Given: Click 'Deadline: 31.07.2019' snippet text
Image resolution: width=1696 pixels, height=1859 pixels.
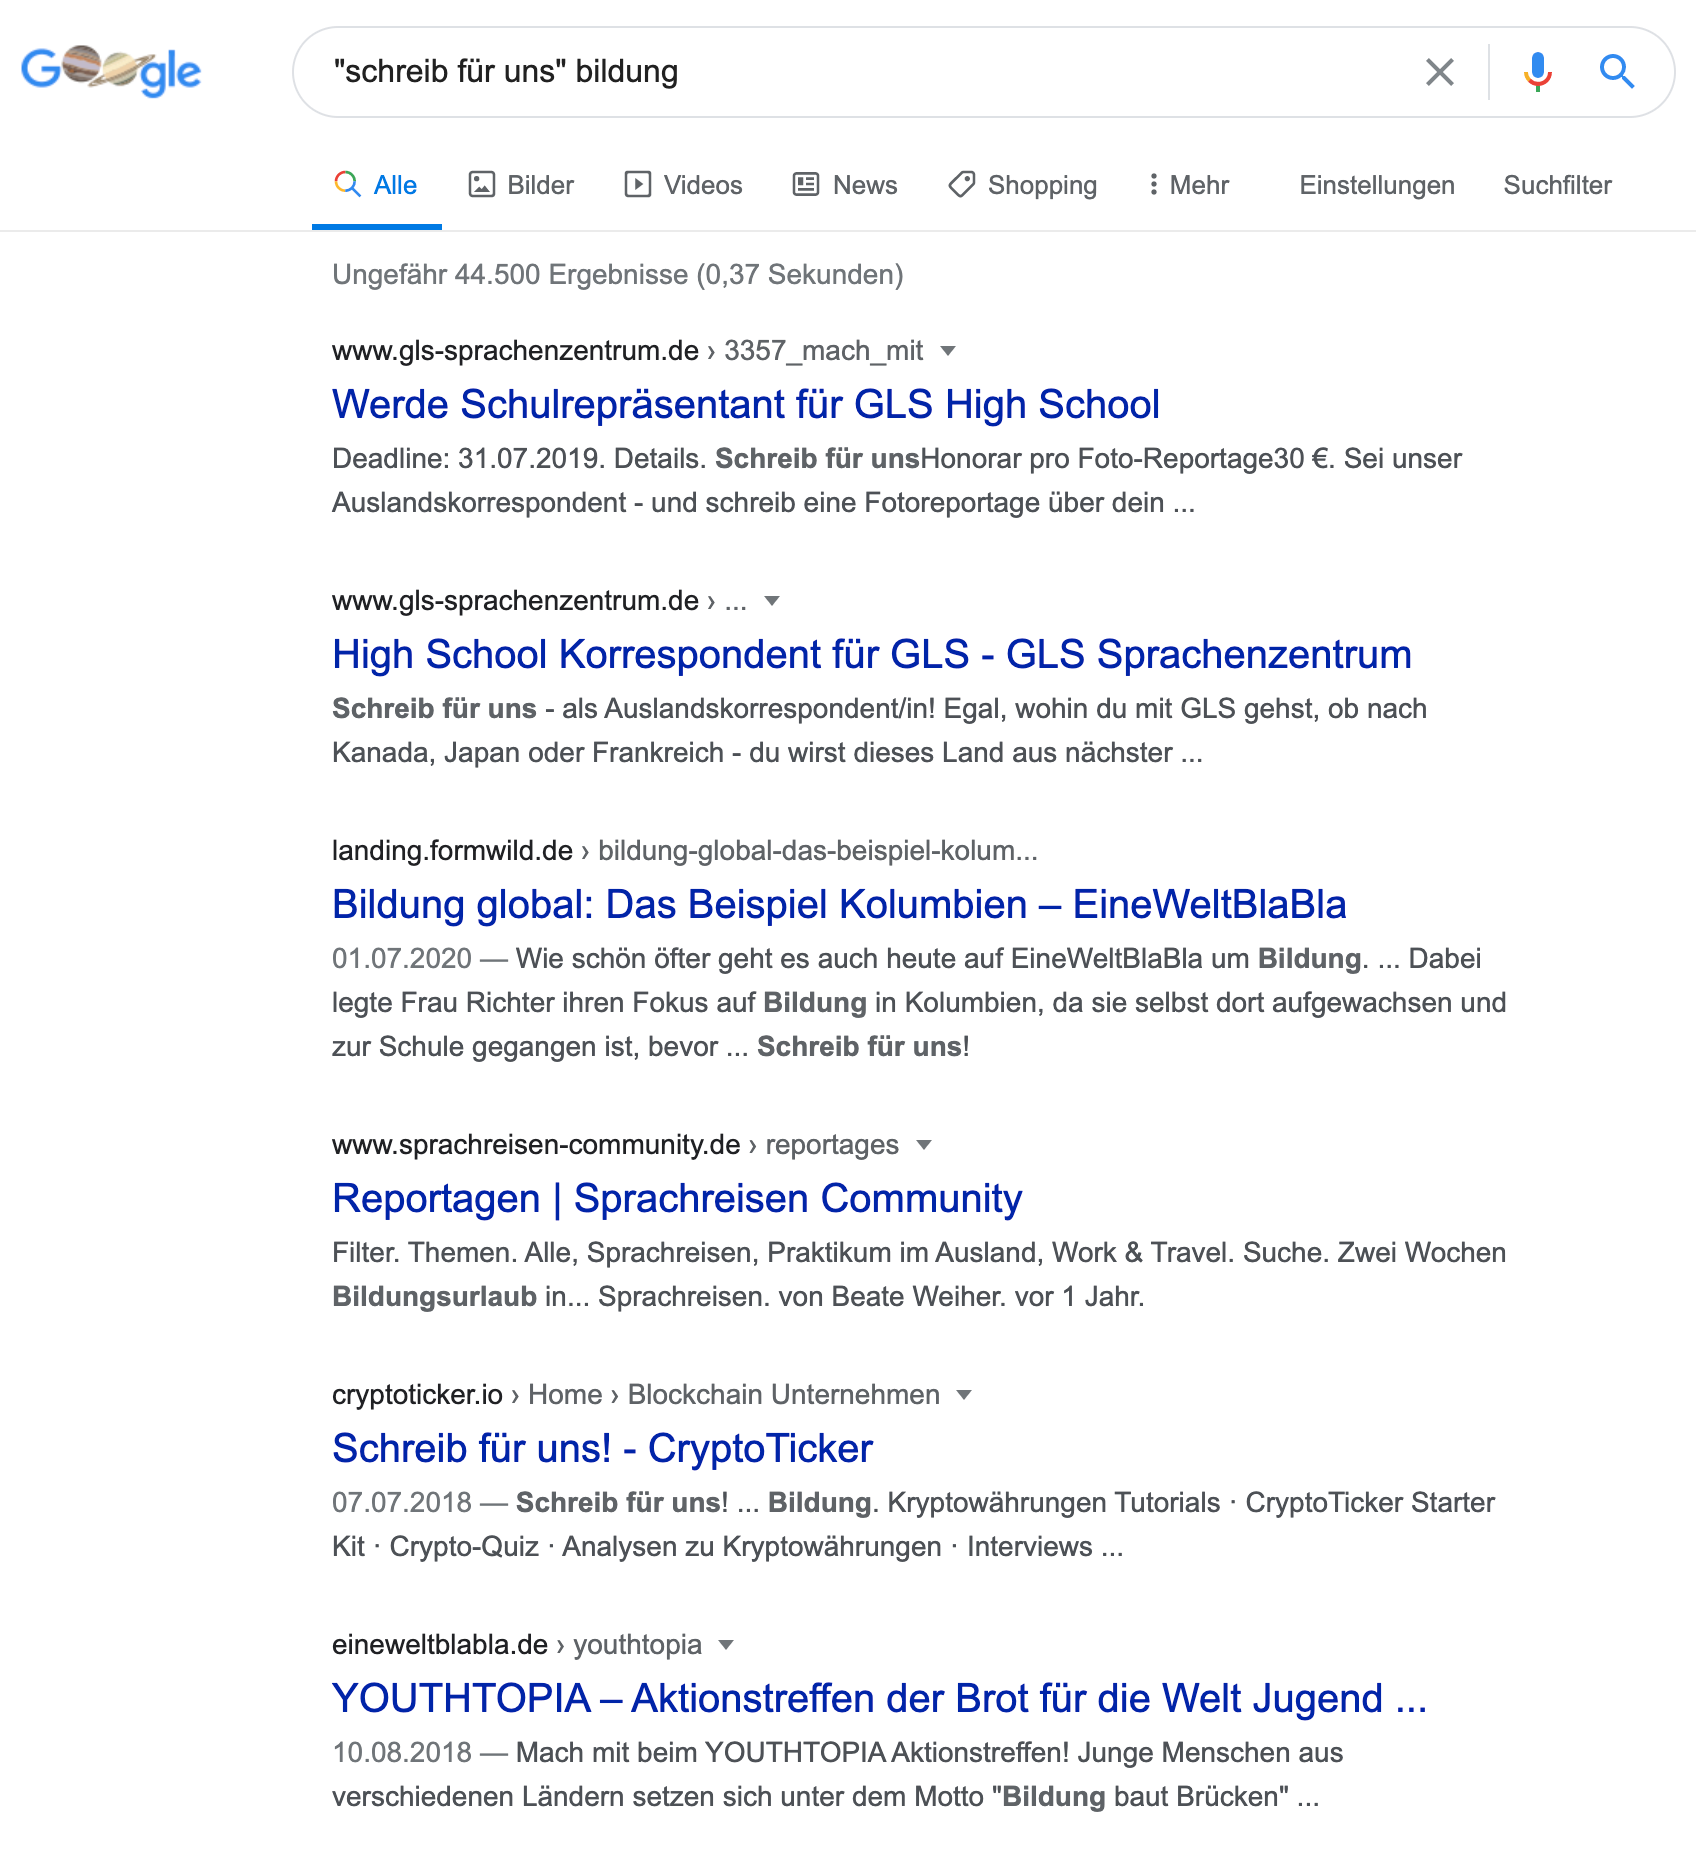Looking at the screenshot, I should point(468,459).
